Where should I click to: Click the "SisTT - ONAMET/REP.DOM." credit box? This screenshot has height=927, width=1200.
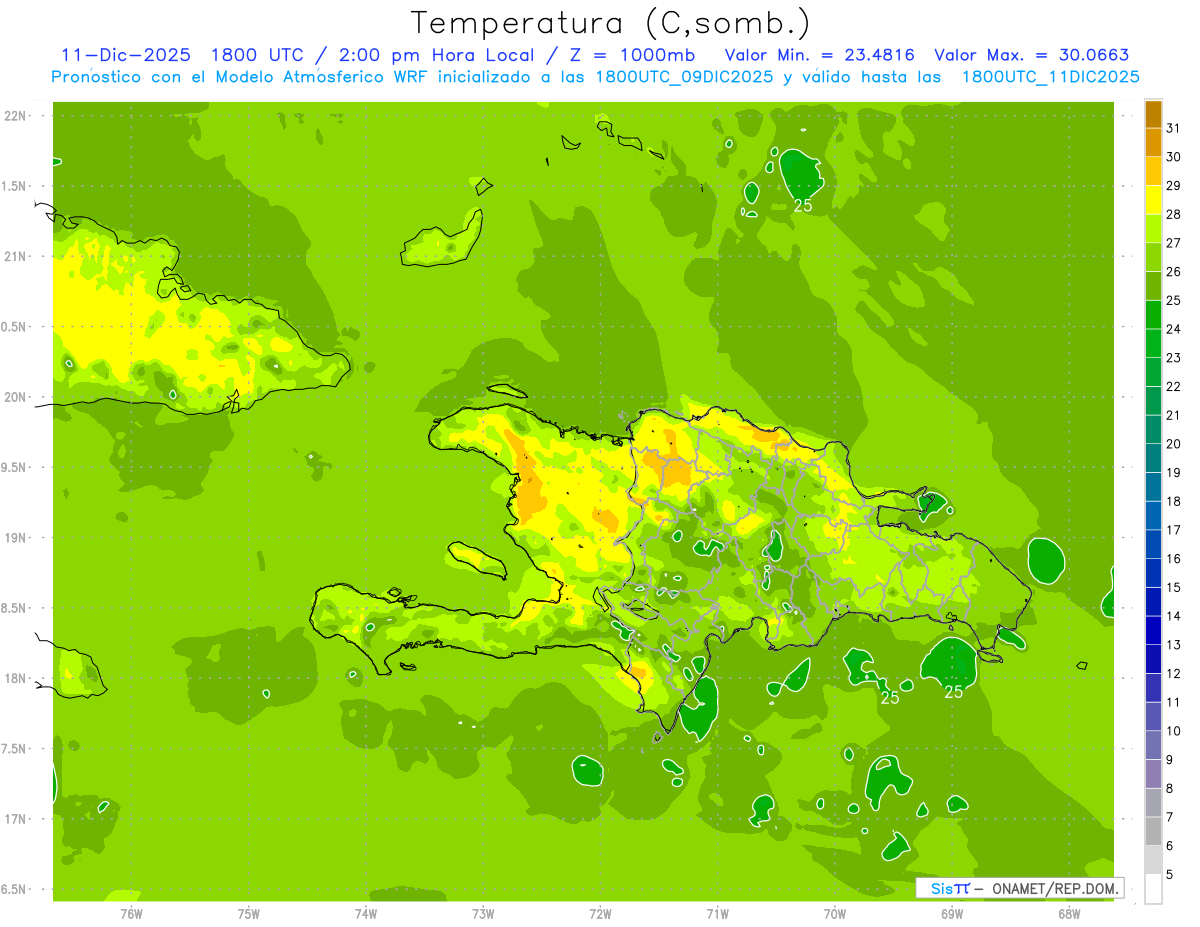pyautogui.click(x=1019, y=888)
